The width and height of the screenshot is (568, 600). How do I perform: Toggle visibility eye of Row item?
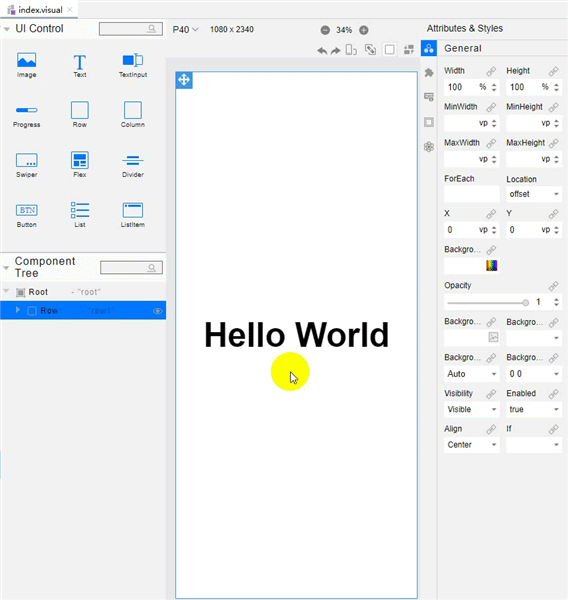click(x=158, y=311)
